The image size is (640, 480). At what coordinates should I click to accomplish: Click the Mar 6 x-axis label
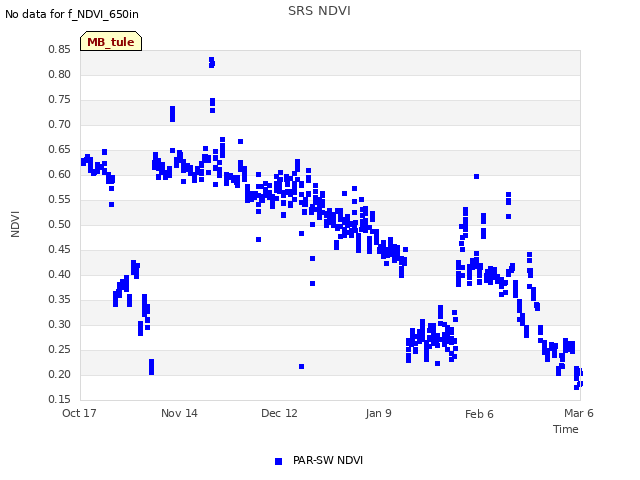[x=579, y=413]
